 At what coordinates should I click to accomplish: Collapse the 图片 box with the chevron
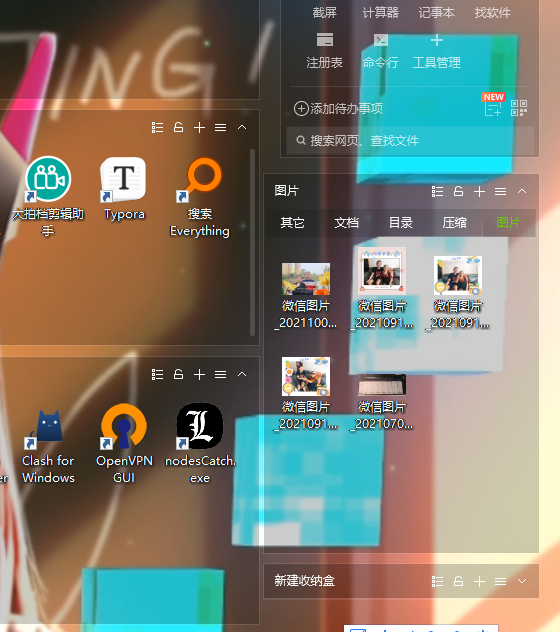pyautogui.click(x=522, y=191)
